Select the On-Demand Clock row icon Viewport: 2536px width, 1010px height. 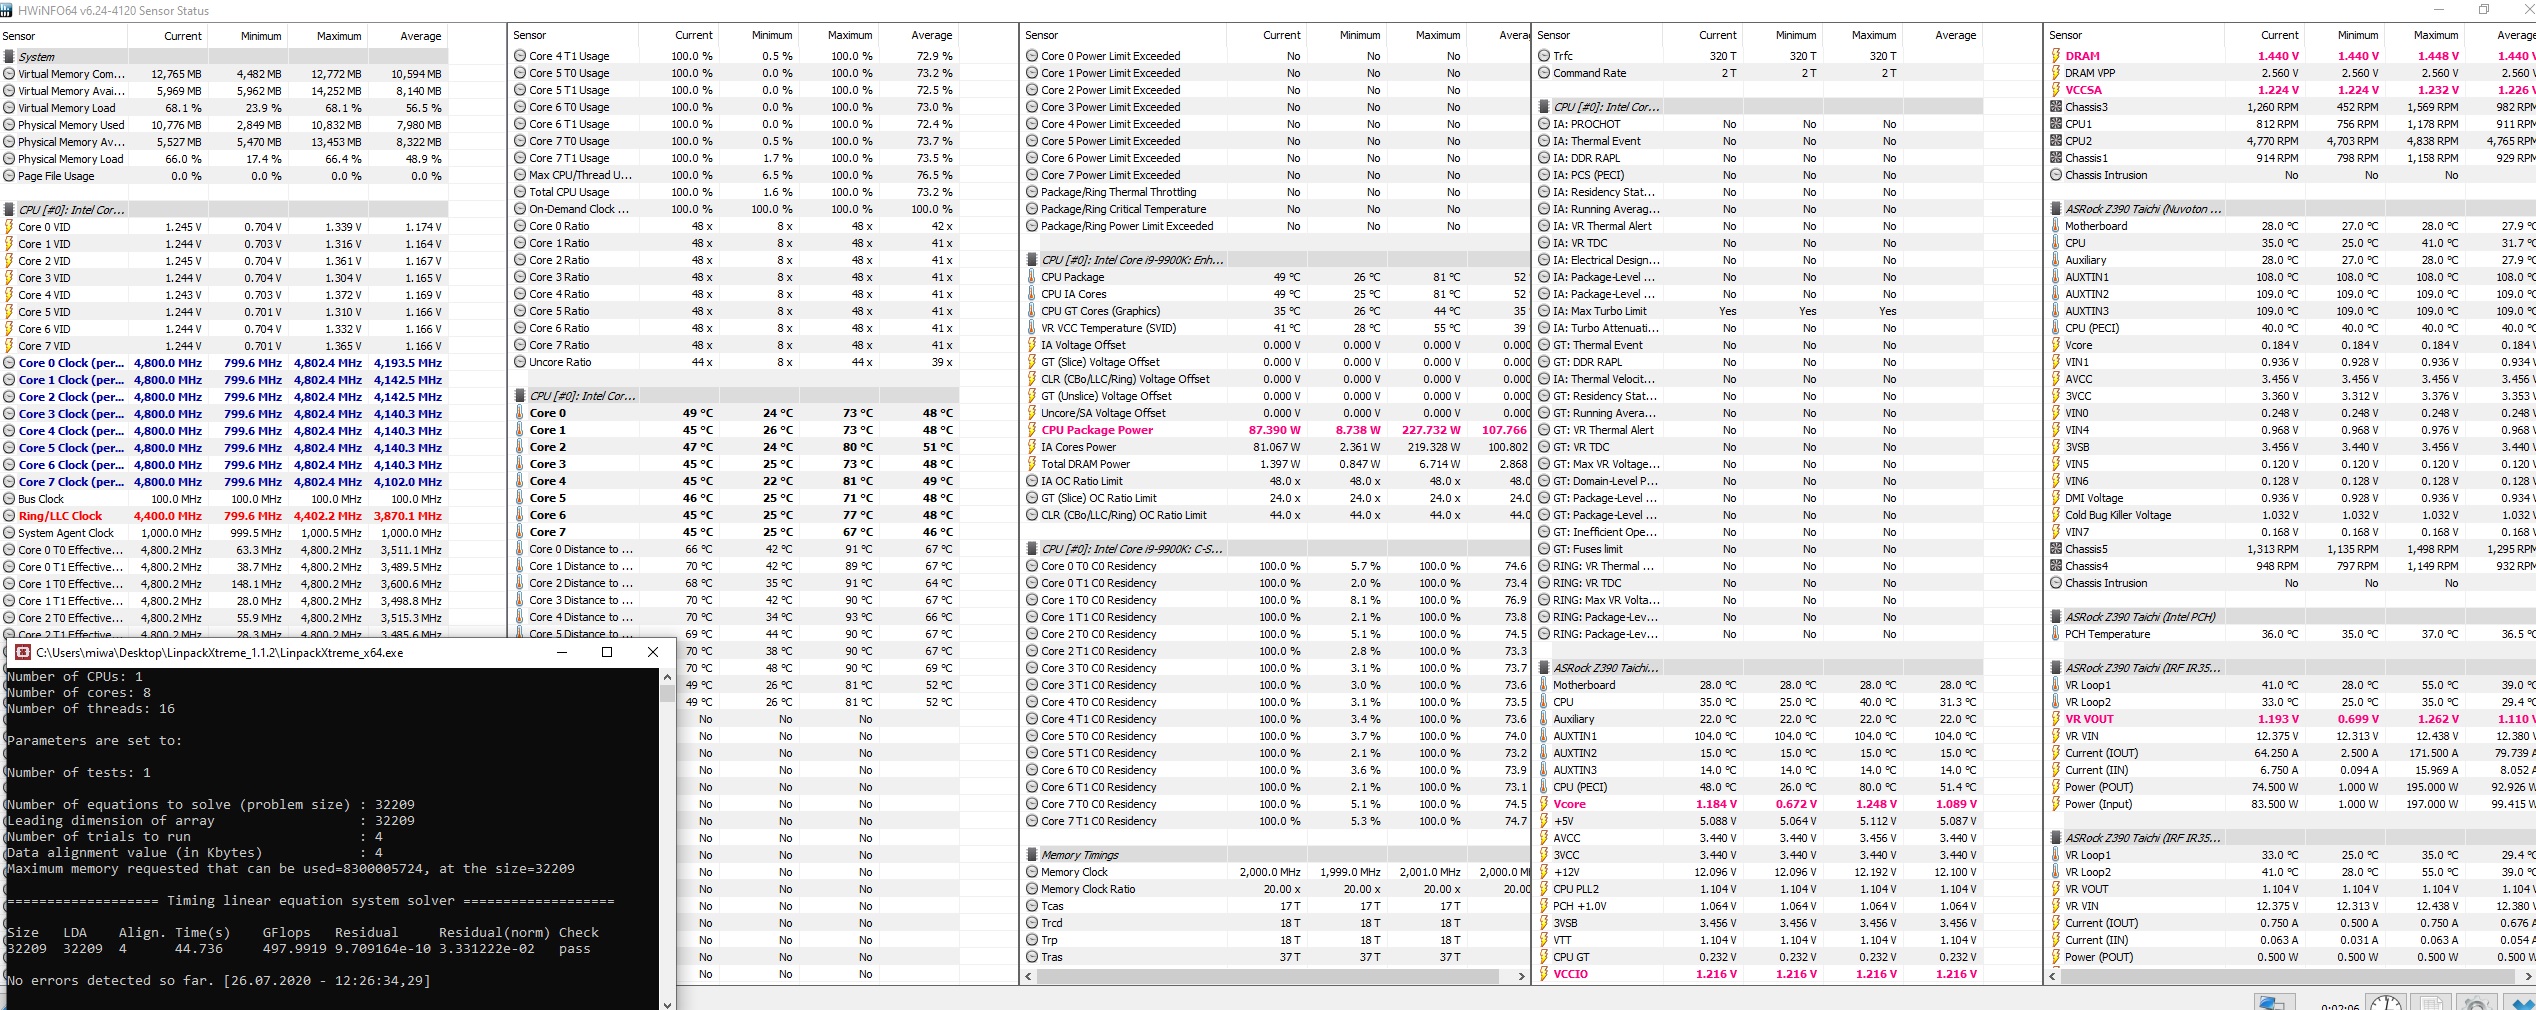[x=520, y=209]
